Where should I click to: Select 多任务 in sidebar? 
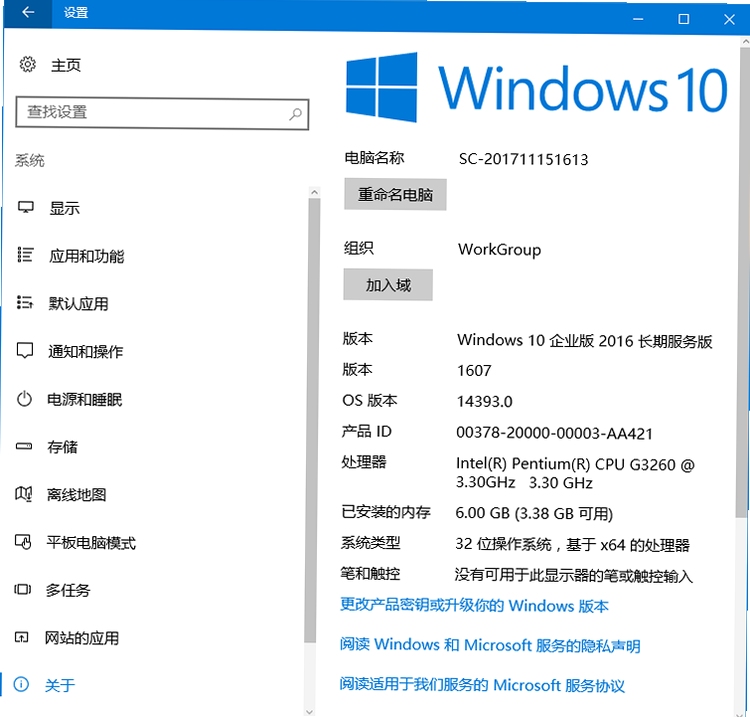click(68, 590)
